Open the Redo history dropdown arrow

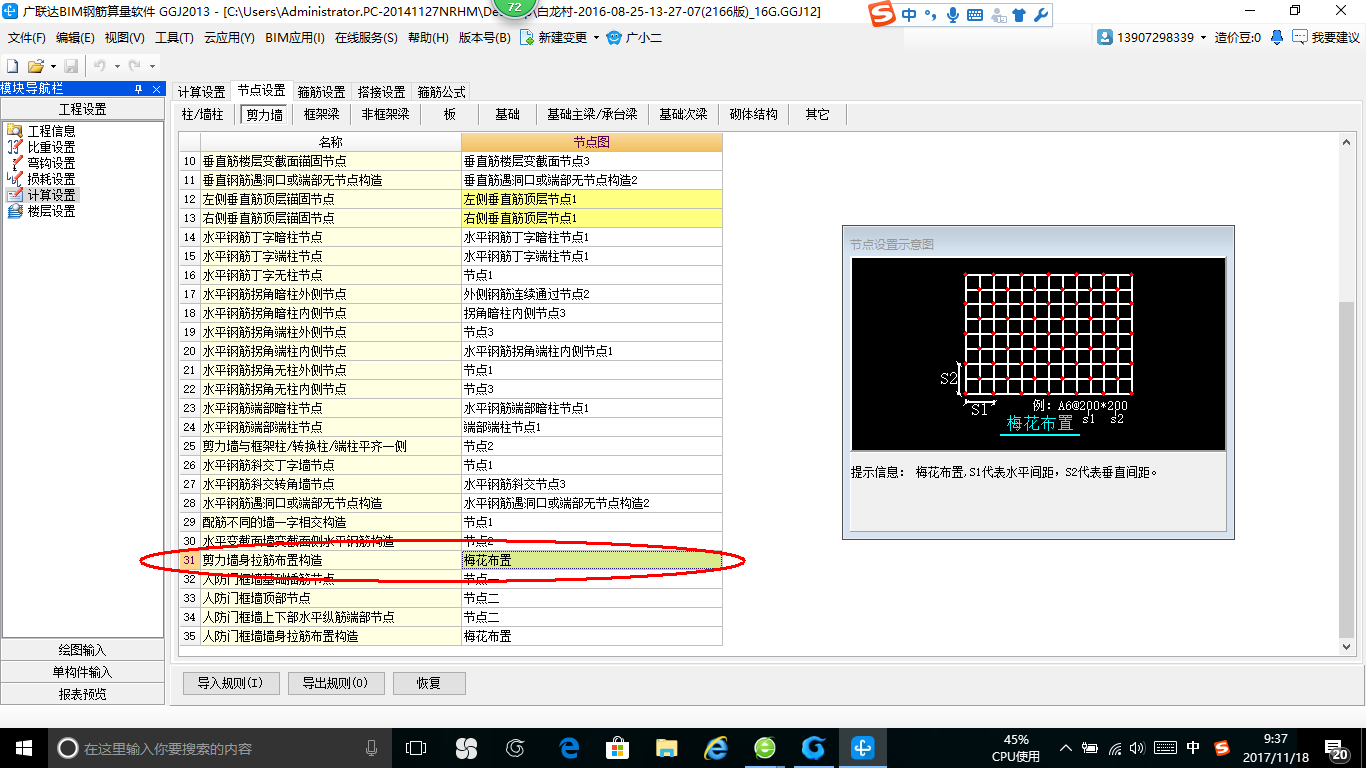point(151,66)
